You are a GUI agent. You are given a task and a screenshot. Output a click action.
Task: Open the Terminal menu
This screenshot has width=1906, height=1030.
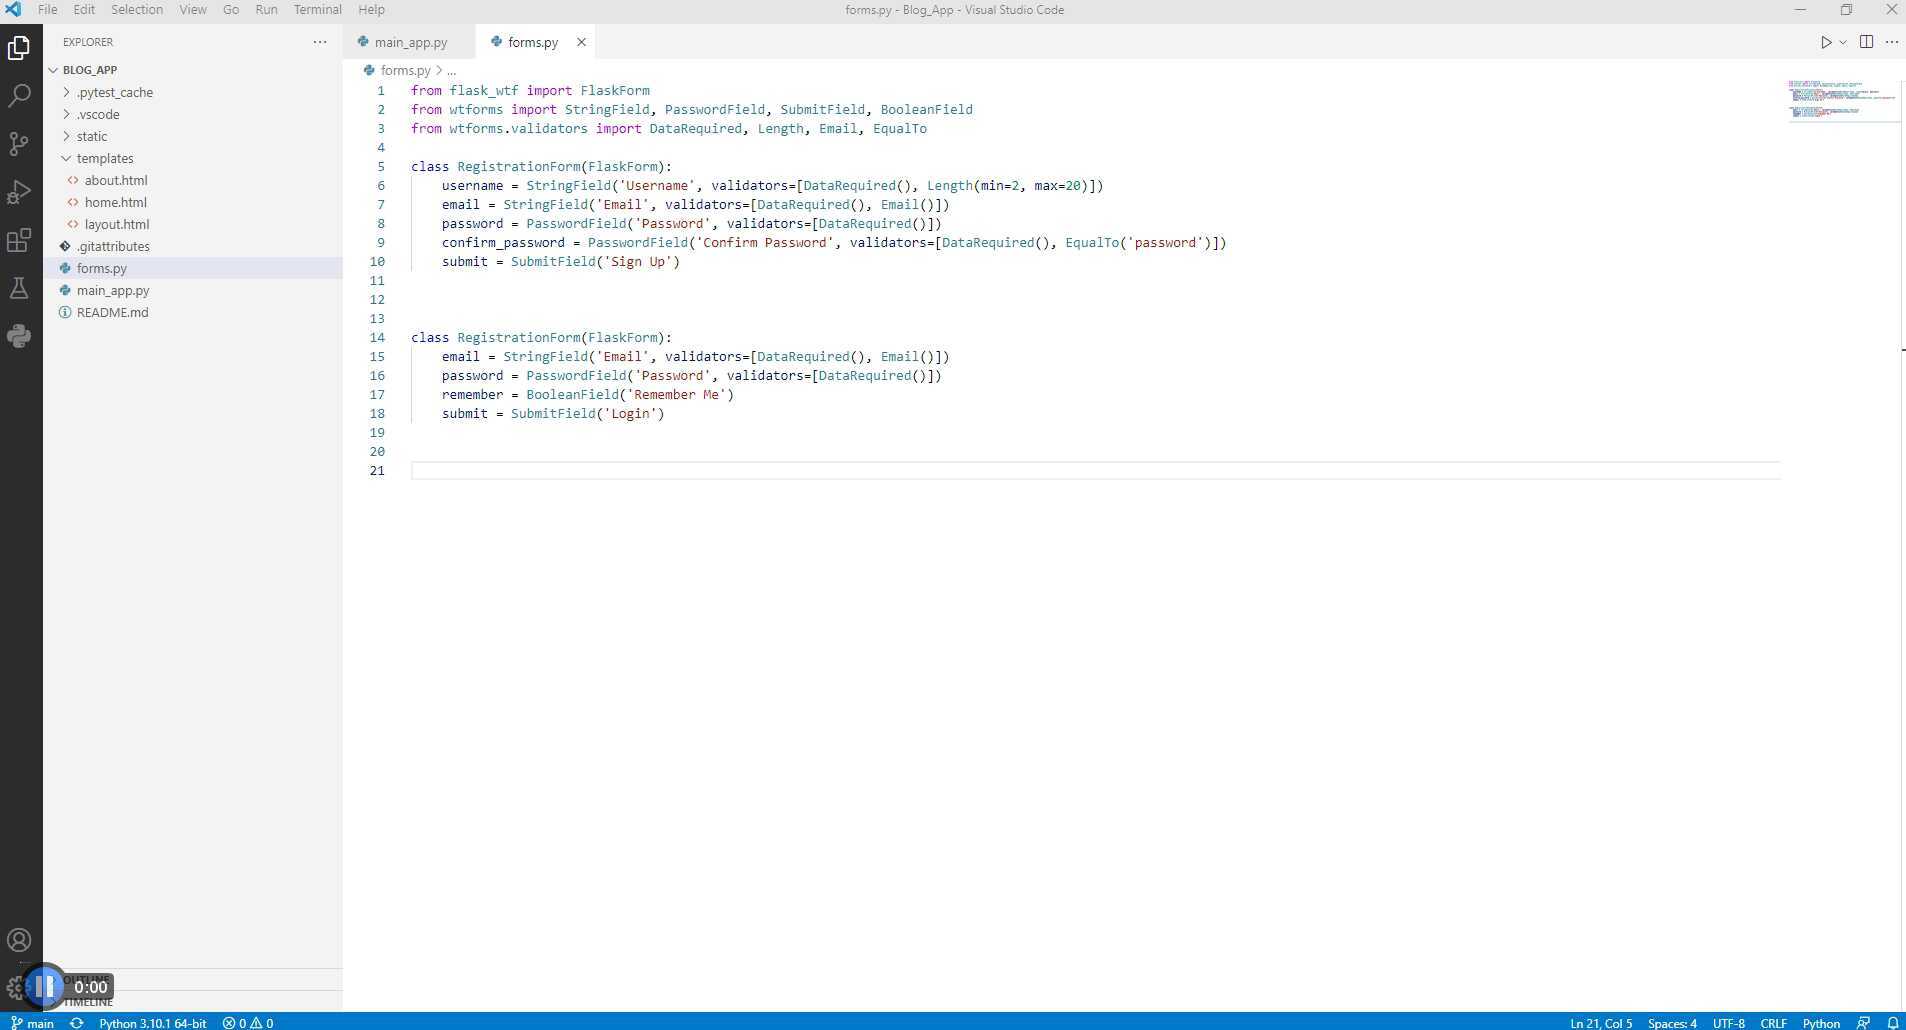pos(317,9)
